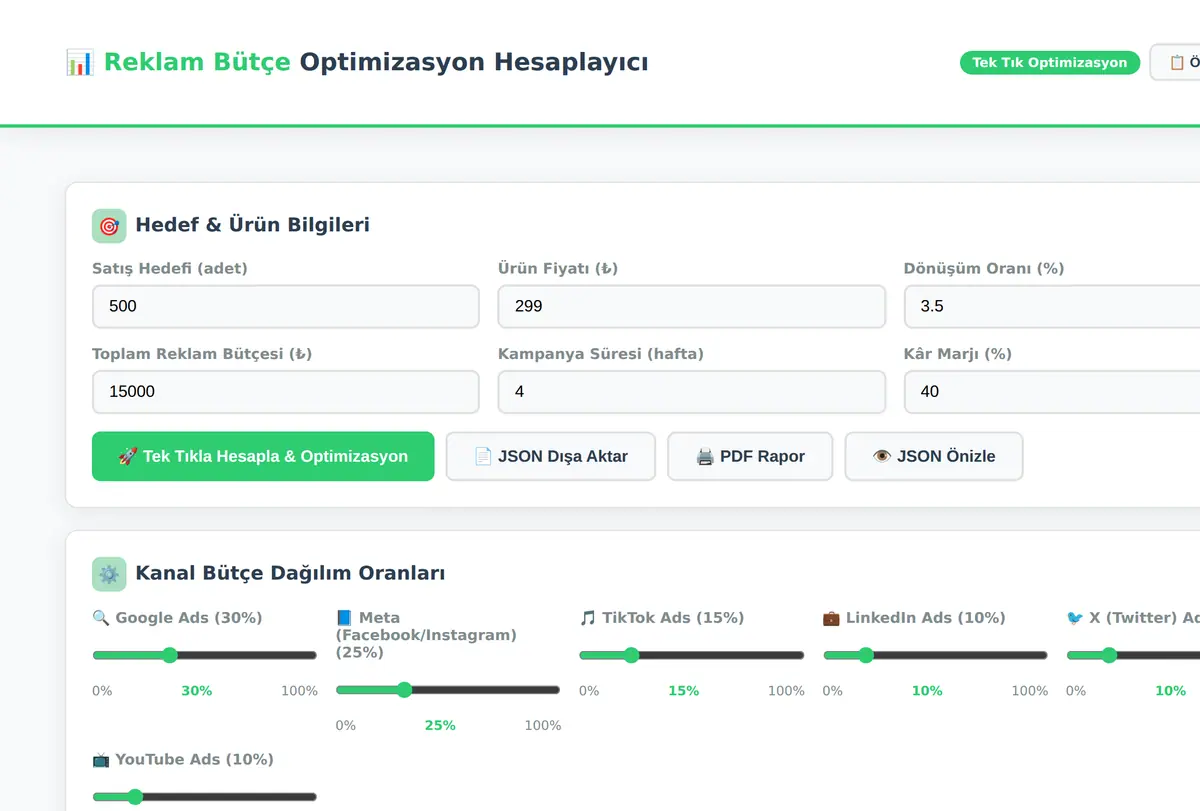This screenshot has width=1200, height=811.
Task: Focus the Satış Hedefi (adet) field
Action: [x=286, y=306]
